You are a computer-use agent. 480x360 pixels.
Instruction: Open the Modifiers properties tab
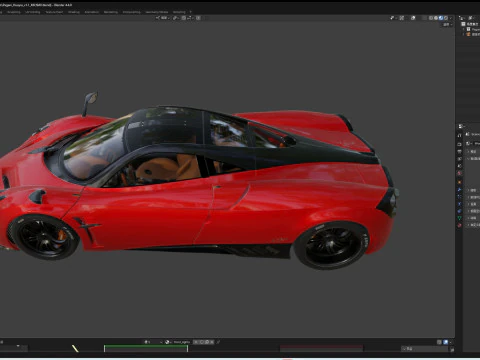[x=460, y=190]
